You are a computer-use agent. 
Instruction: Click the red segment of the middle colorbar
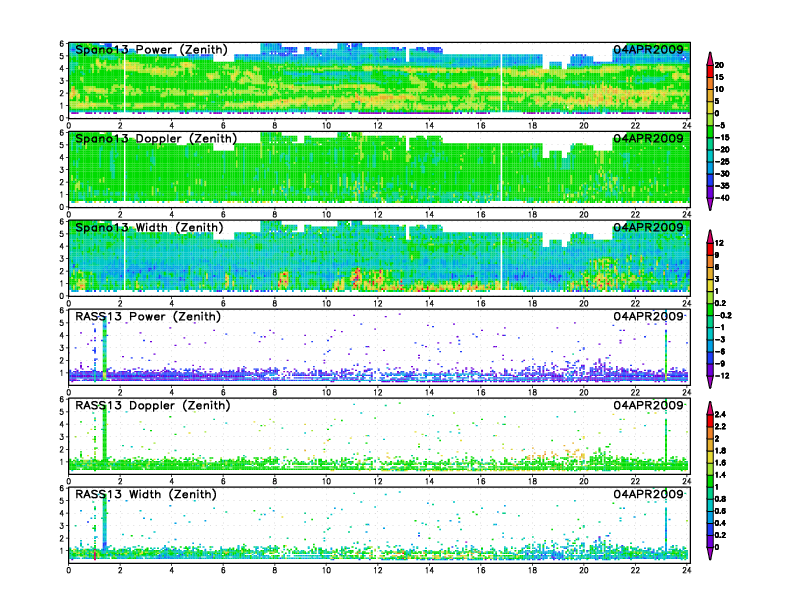point(710,248)
